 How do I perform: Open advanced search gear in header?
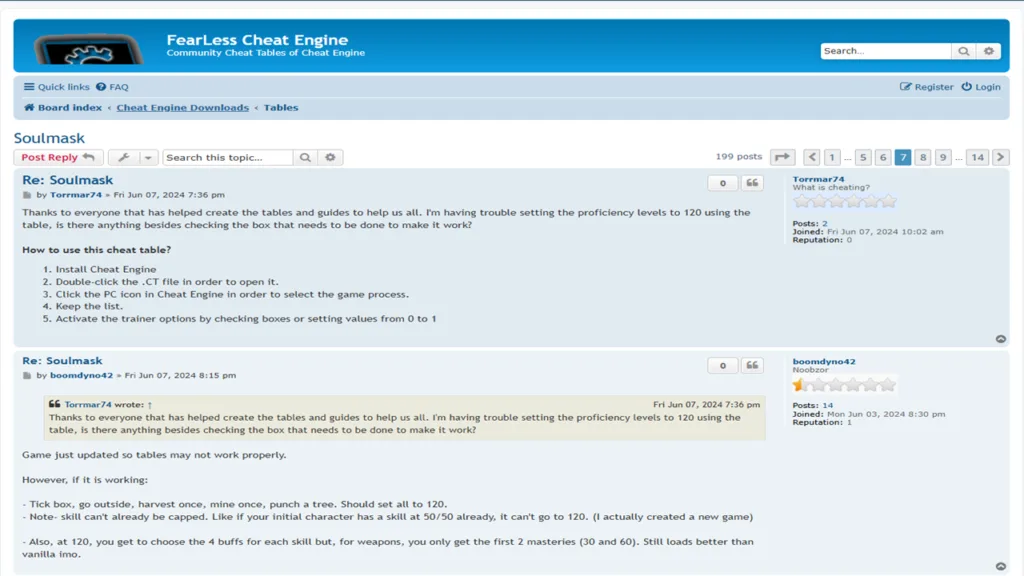(x=989, y=51)
